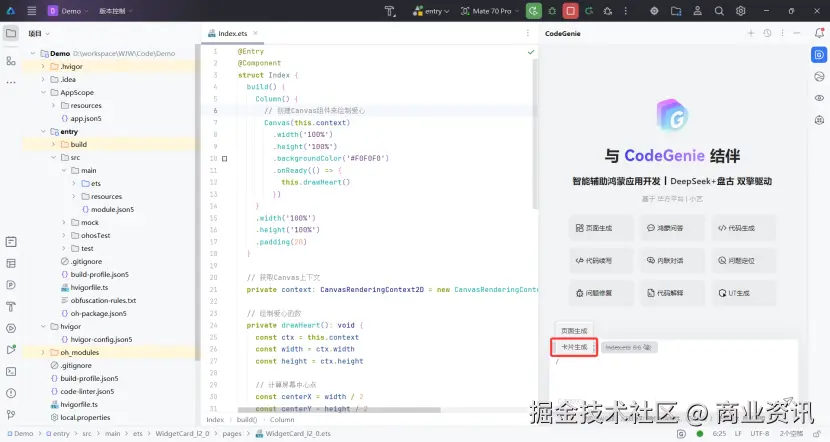Select module.json5 in project tree
The width and height of the screenshot is (830, 442).
pyautogui.click(x=112, y=209)
